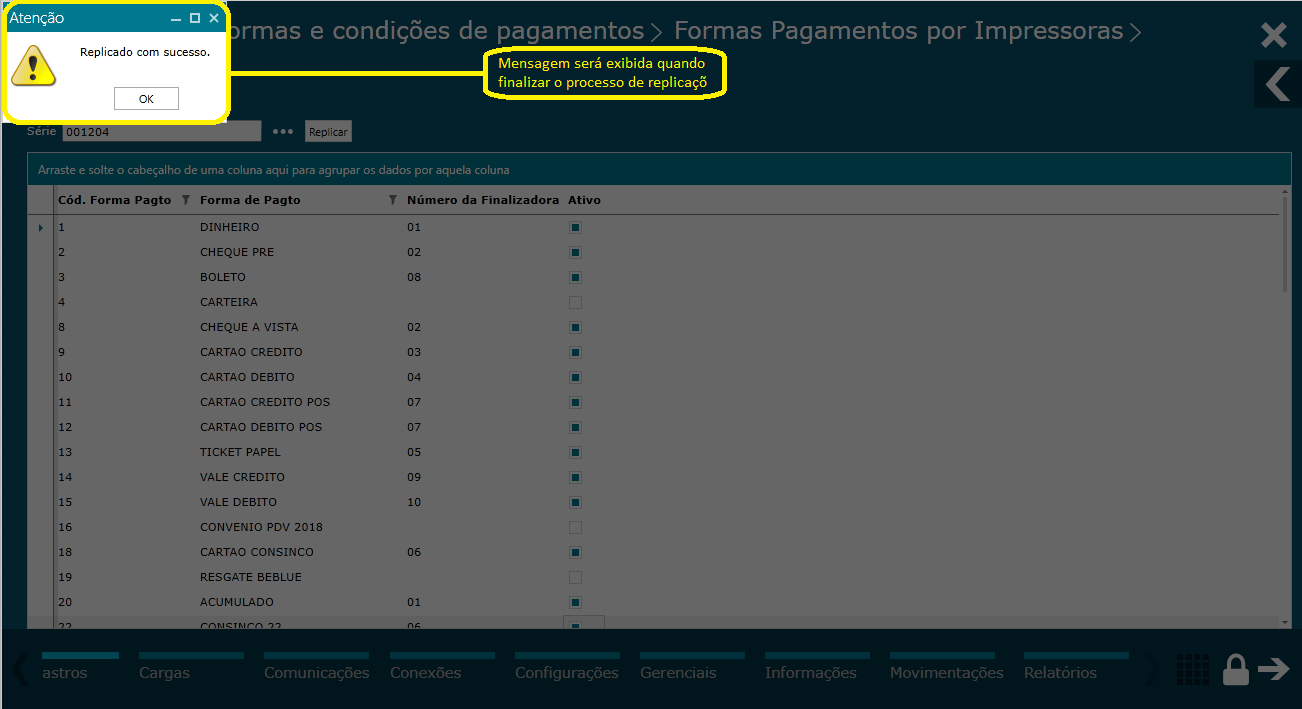Sort by the Ativo column header
The height and width of the screenshot is (709, 1302).
584,200
